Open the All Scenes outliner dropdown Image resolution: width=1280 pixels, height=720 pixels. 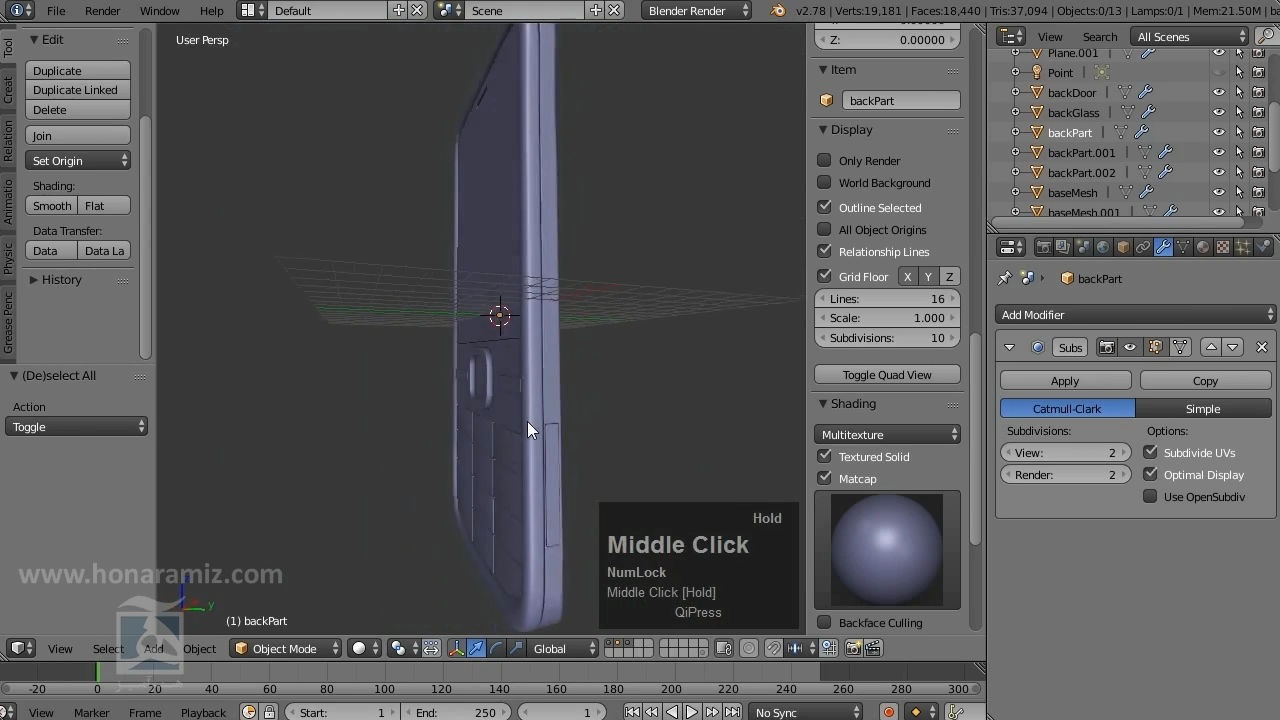tap(1189, 37)
